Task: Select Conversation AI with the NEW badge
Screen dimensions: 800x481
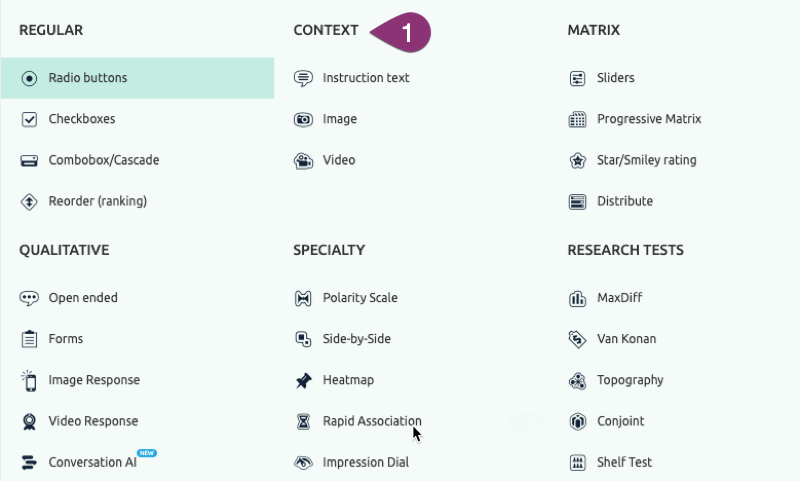Action: point(92,462)
